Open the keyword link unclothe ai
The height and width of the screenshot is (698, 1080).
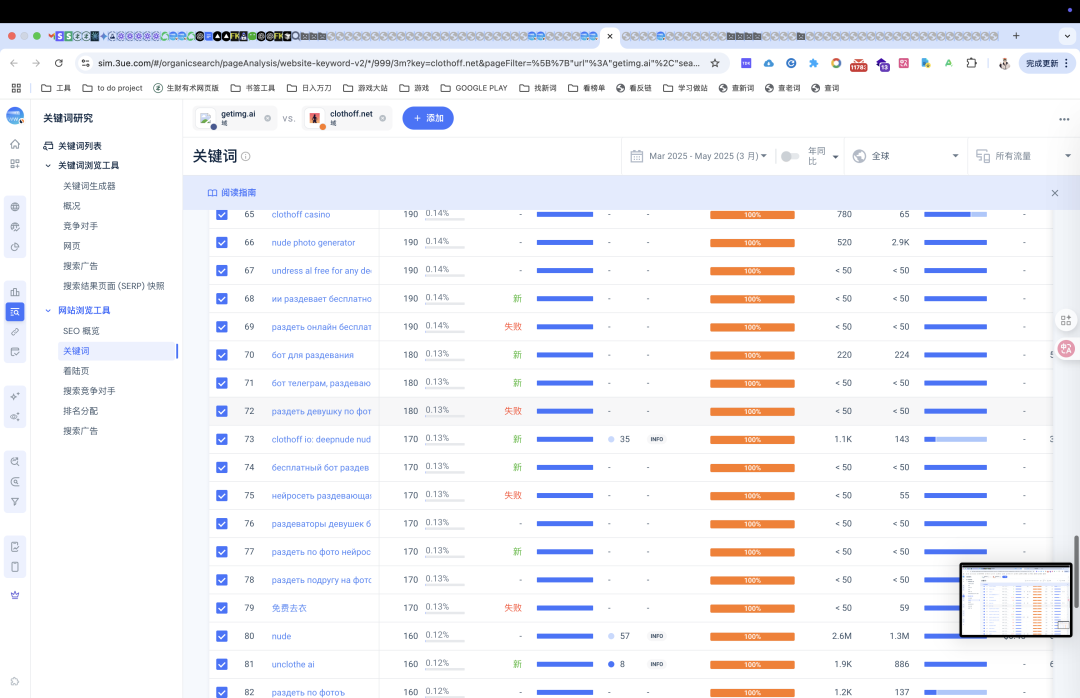click(293, 664)
